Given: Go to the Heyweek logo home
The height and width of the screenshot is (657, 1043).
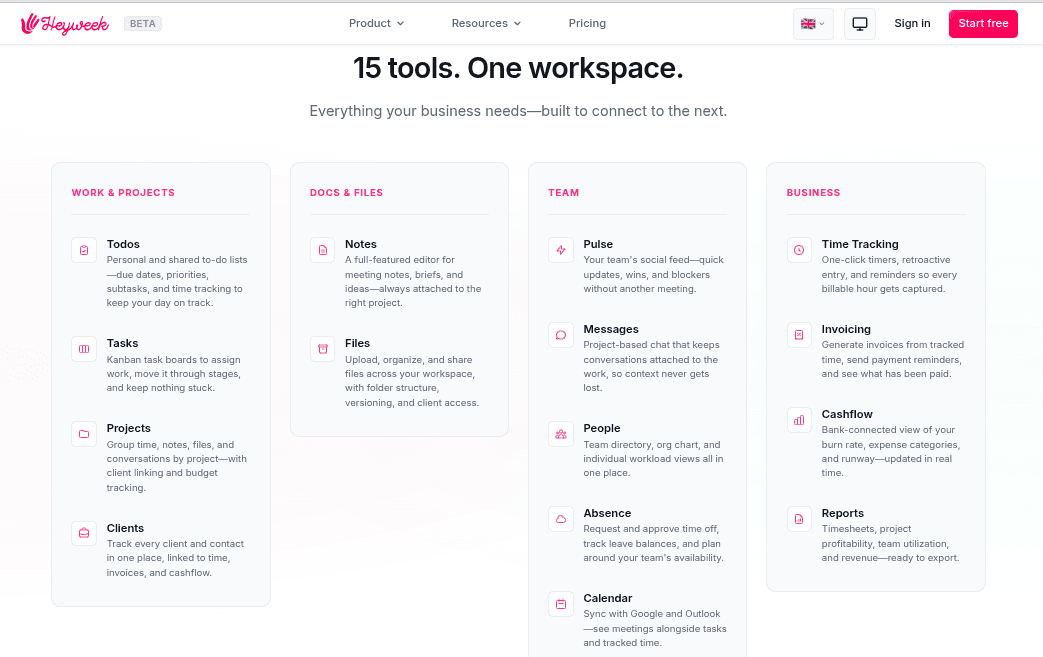Looking at the screenshot, I should (65, 24).
